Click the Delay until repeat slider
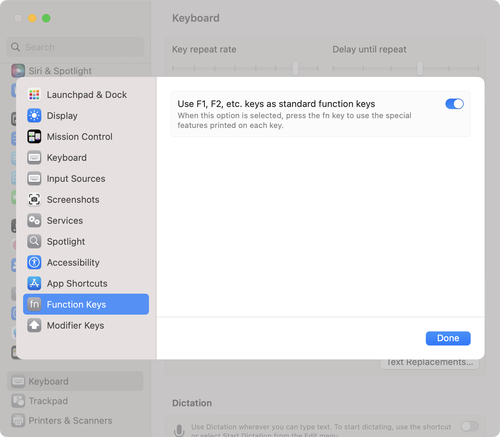The width and height of the screenshot is (500, 437). pos(406,68)
